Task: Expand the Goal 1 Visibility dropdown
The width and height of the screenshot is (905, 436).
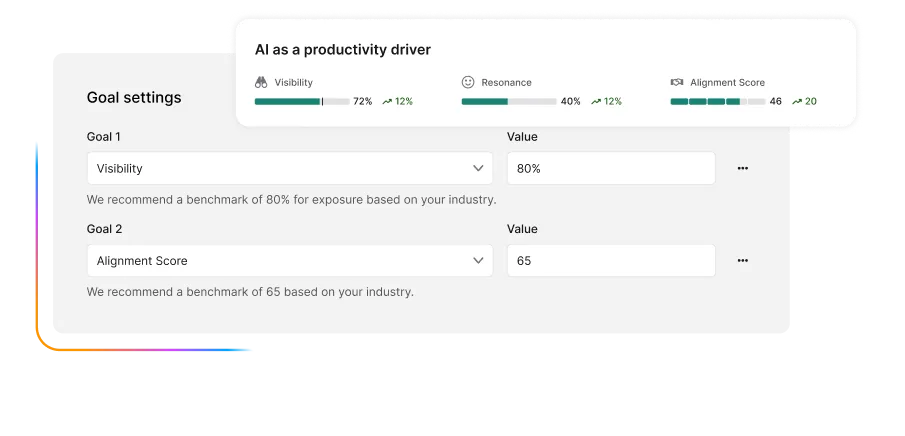Action: (289, 169)
